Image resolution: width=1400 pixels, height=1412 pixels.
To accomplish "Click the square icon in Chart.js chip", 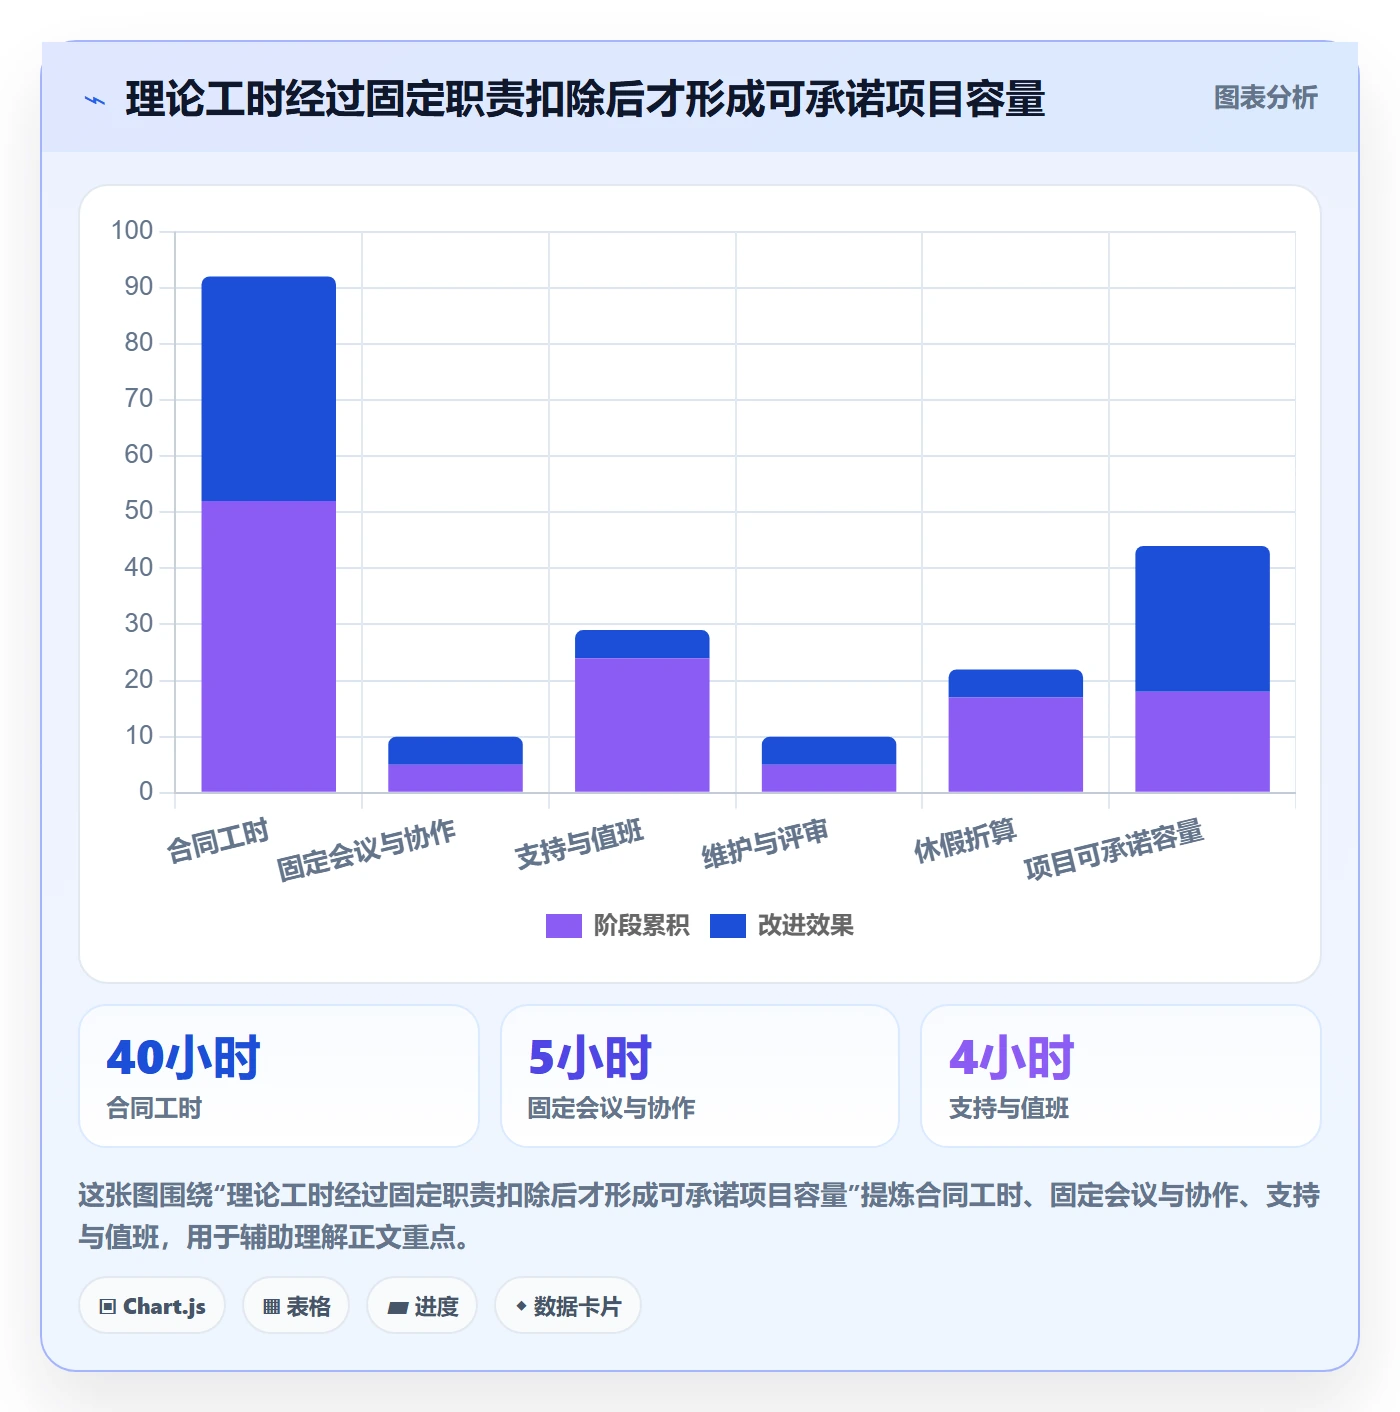I will tap(108, 1307).
